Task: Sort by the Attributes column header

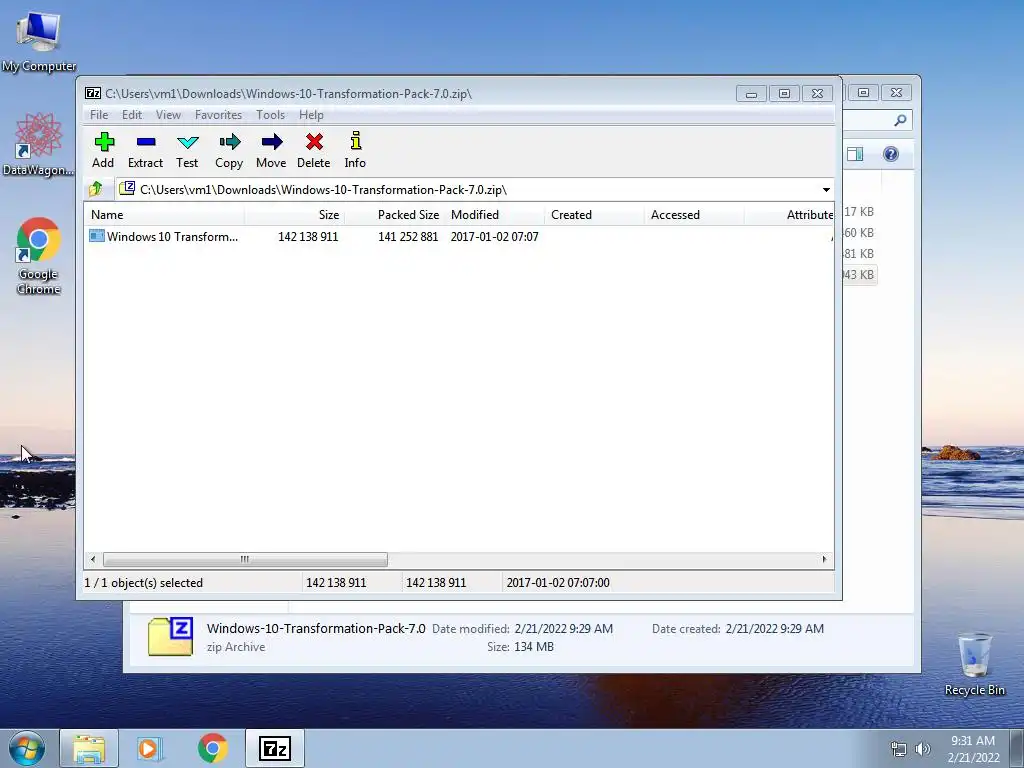Action: 789,215
